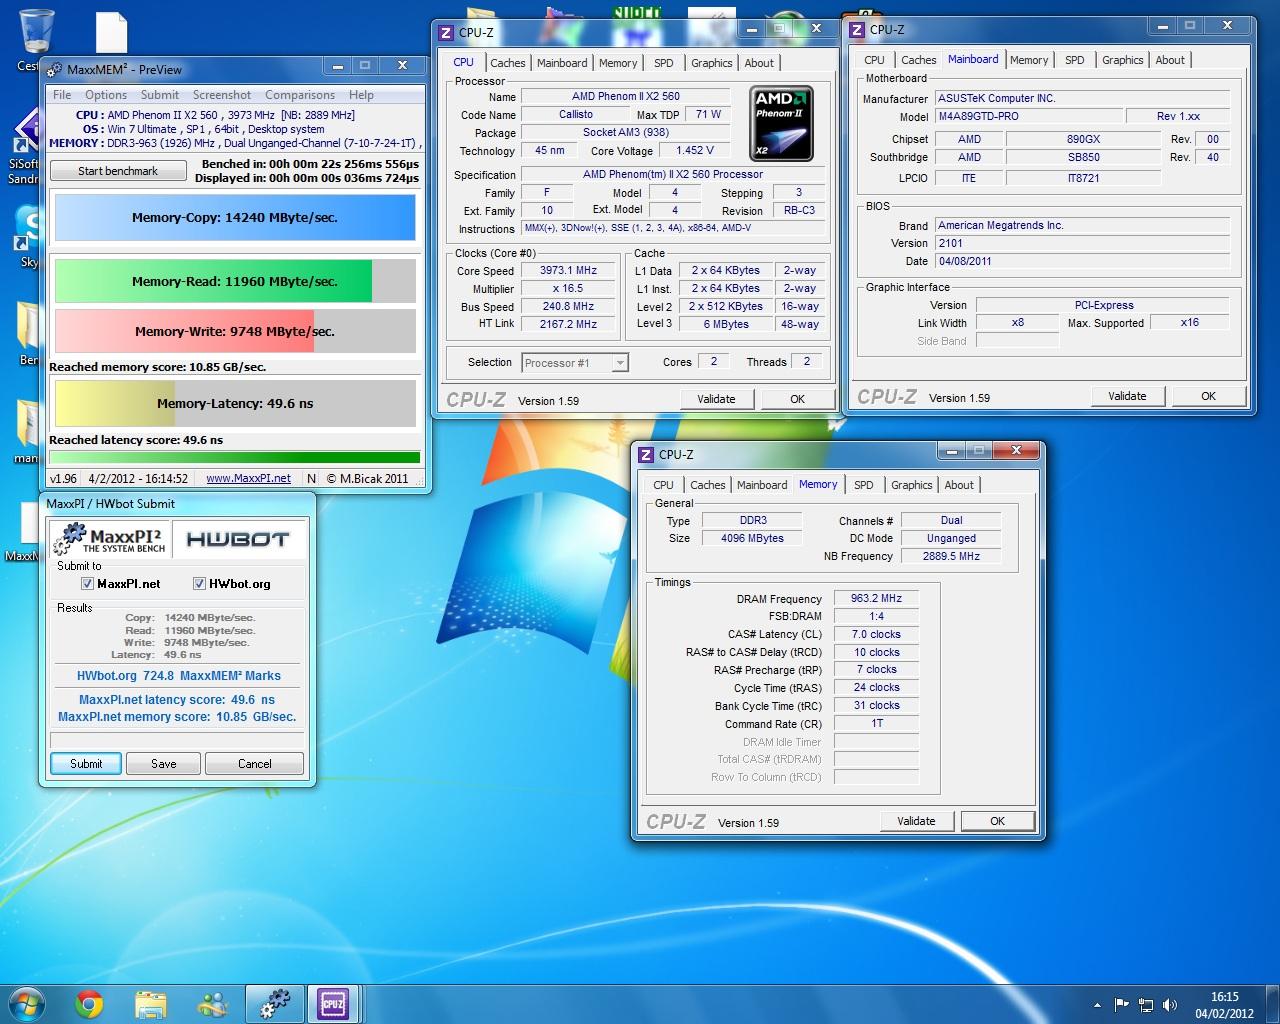The height and width of the screenshot is (1024, 1280).
Task: Click the Core Speed 3973.1 MHz field
Action: pos(568,271)
